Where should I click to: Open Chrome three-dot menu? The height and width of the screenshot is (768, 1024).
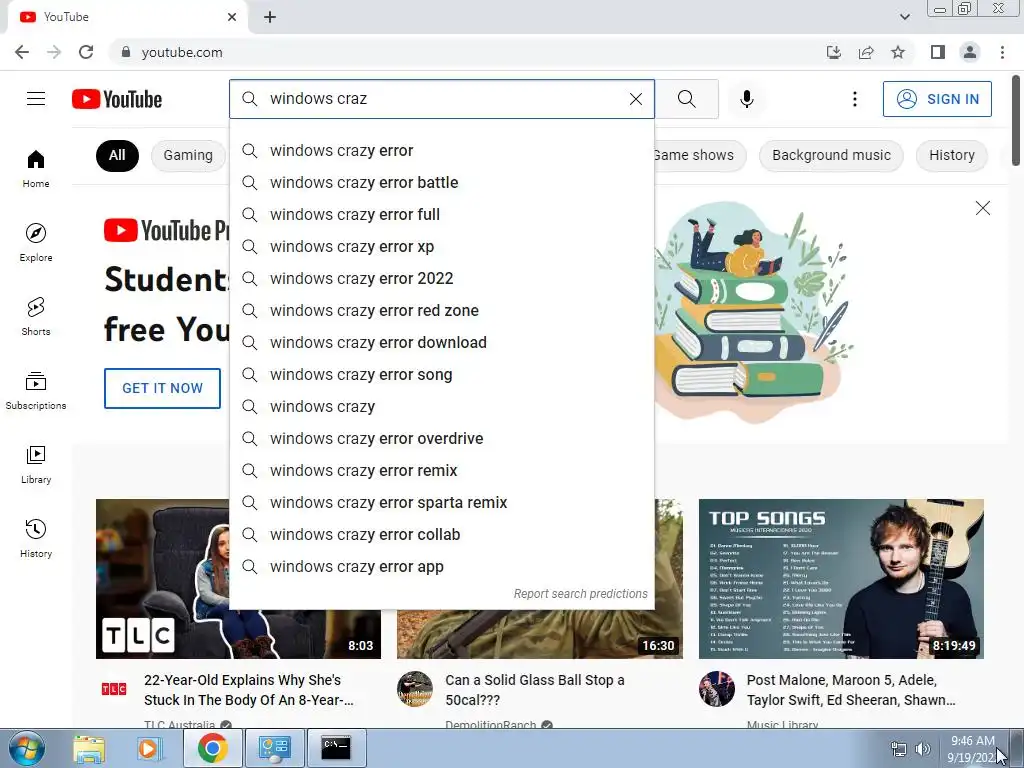(1002, 52)
